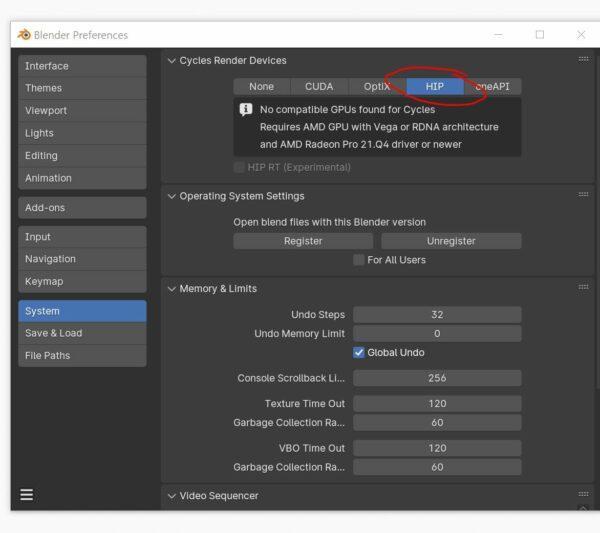Click the Undo Memory Limit field

coord(437,334)
